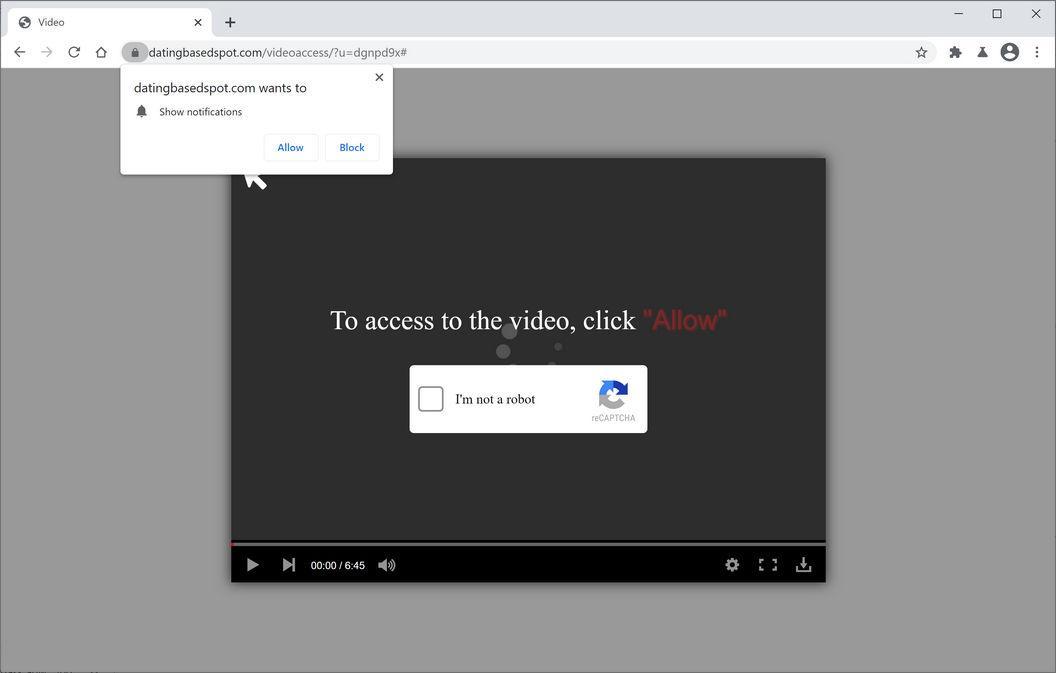Switch to the Video browser tab

click(x=100, y=21)
